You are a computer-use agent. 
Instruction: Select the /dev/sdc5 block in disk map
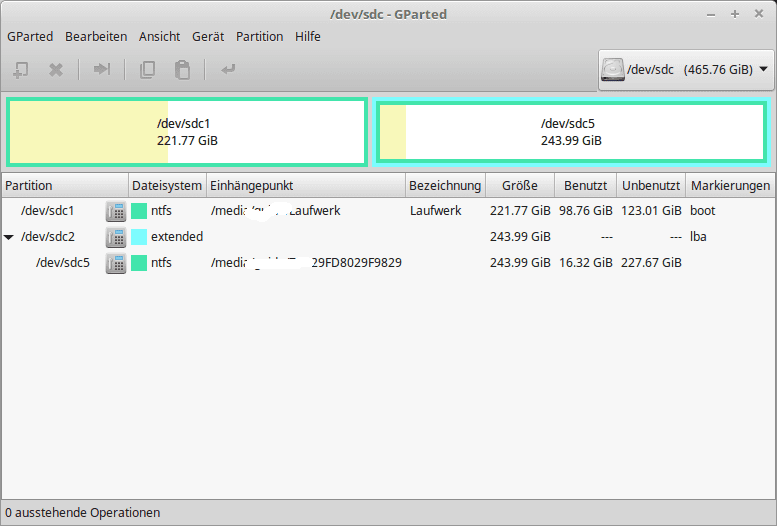tap(571, 132)
